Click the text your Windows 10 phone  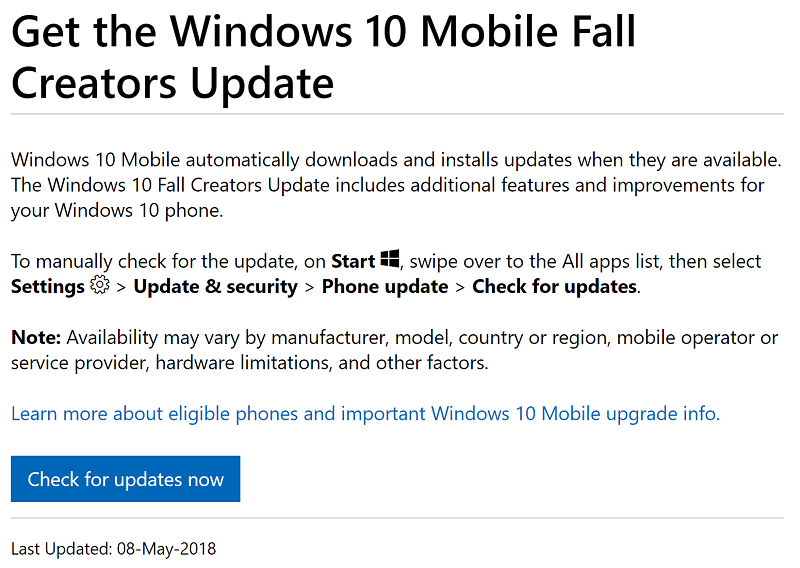tap(117, 210)
